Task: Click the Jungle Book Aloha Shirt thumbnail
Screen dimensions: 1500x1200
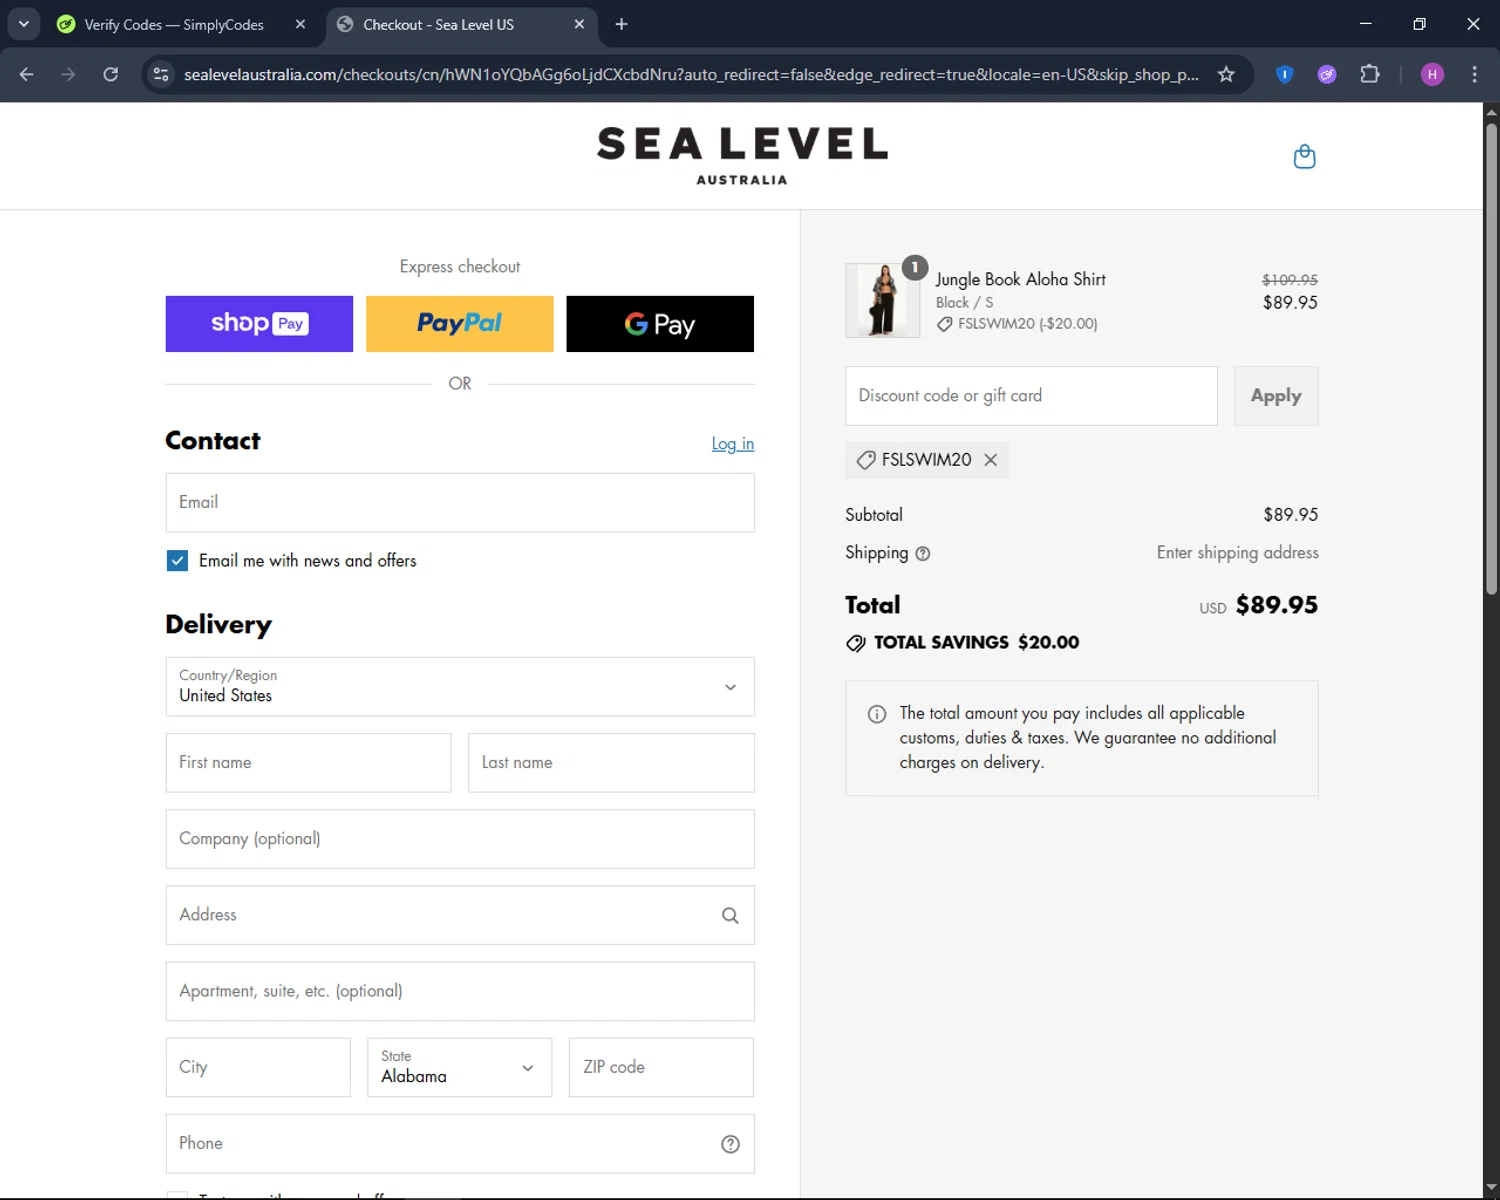Action: point(883,301)
